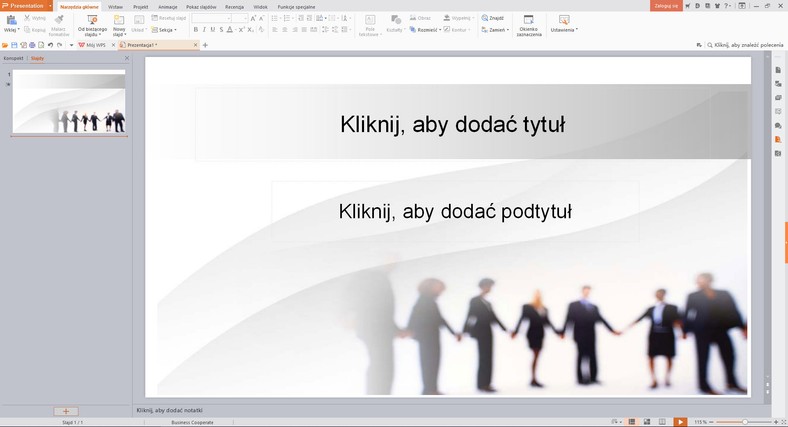This screenshot has height=427, width=788.
Task: Click the add slide plus button below thumbnails
Action: [65, 411]
